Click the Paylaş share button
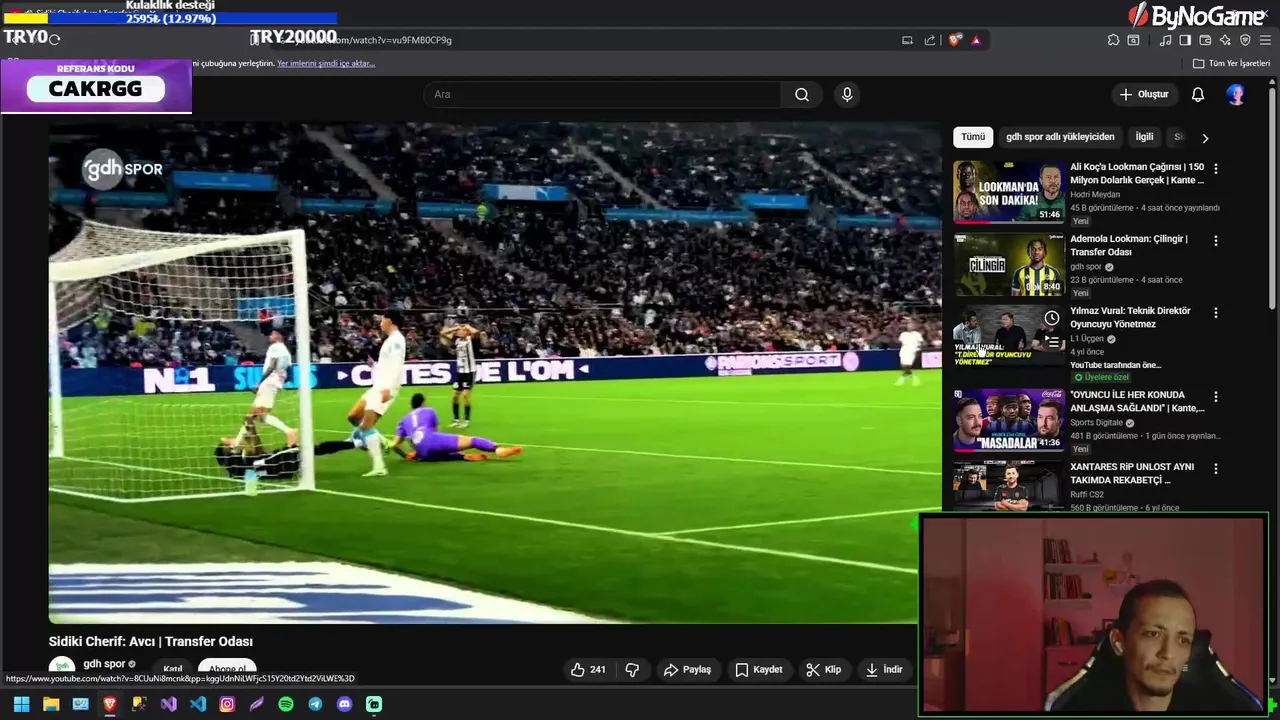This screenshot has height=720, width=1280. [x=687, y=670]
